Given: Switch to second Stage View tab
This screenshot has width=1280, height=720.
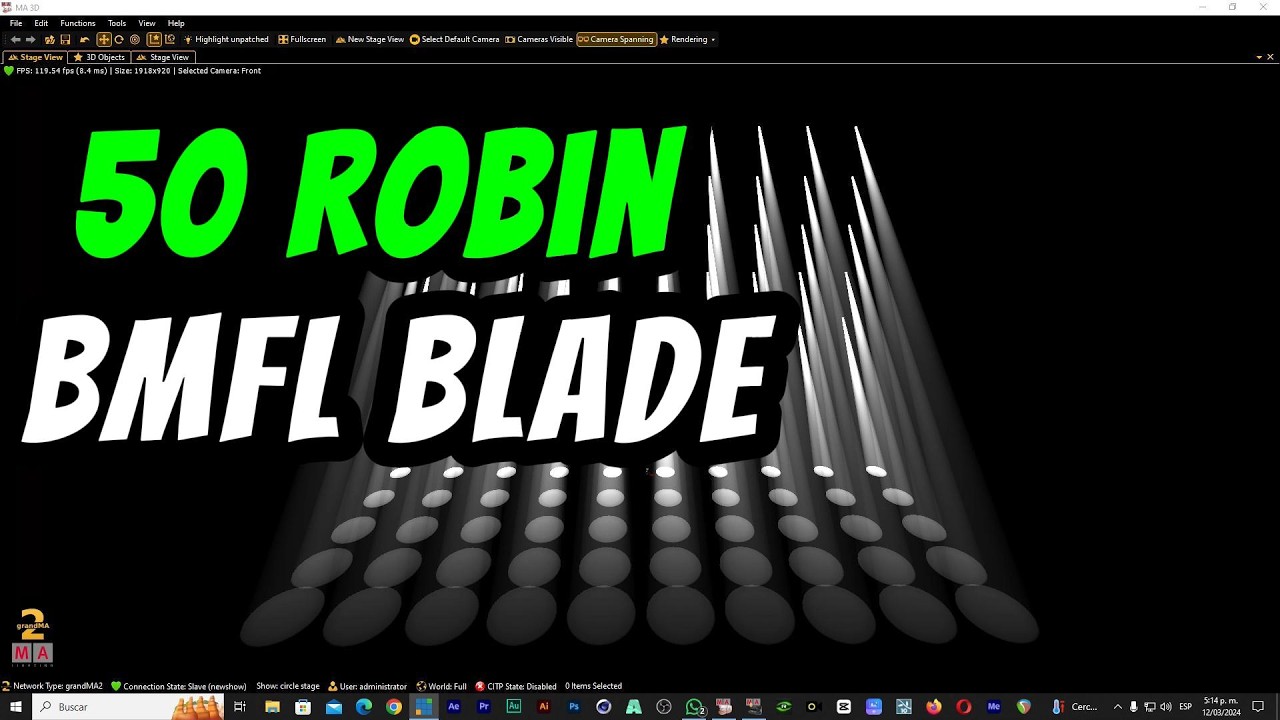Looking at the screenshot, I should tap(162, 57).
